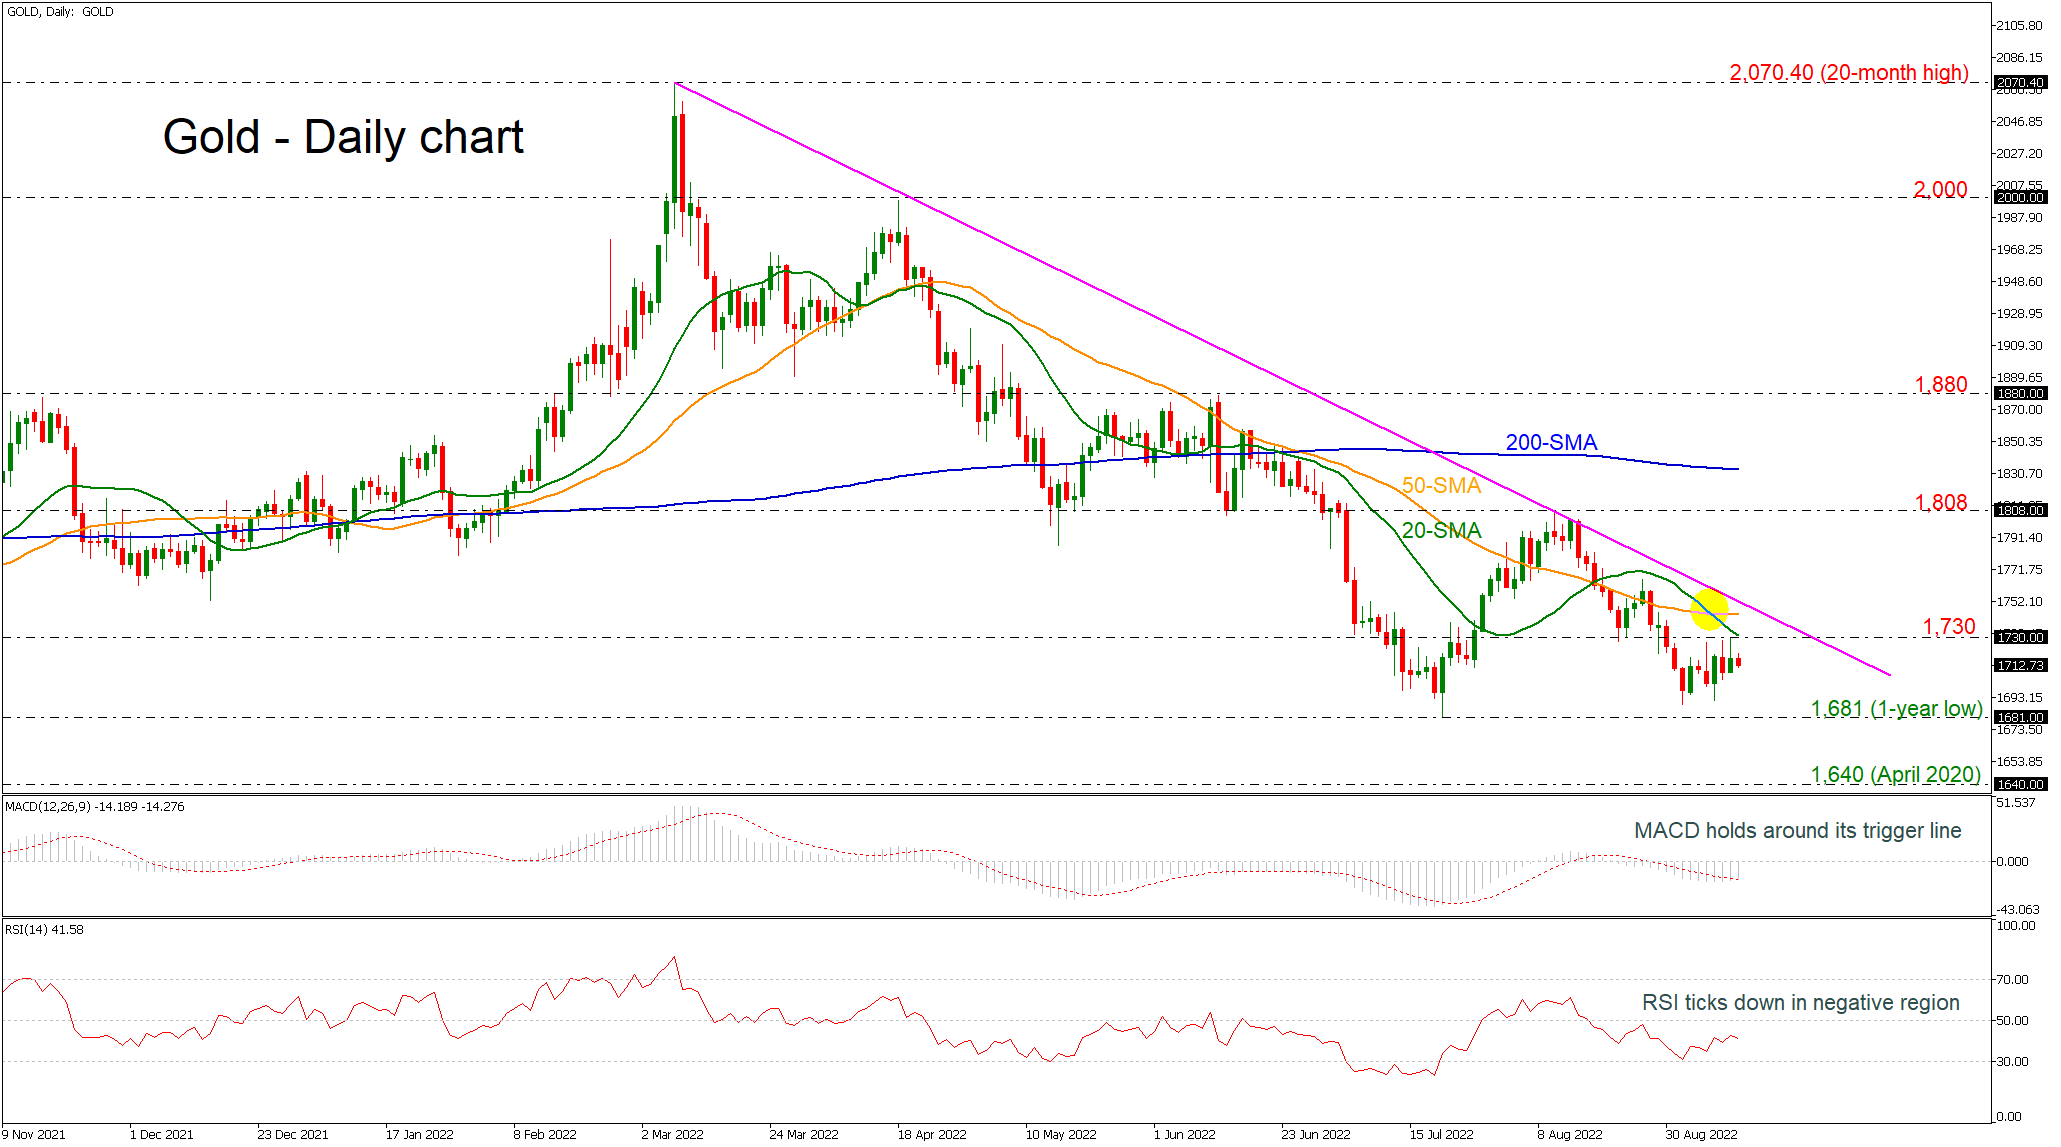
Task: Click the GOLD, Daily symbol header
Action: tap(60, 12)
